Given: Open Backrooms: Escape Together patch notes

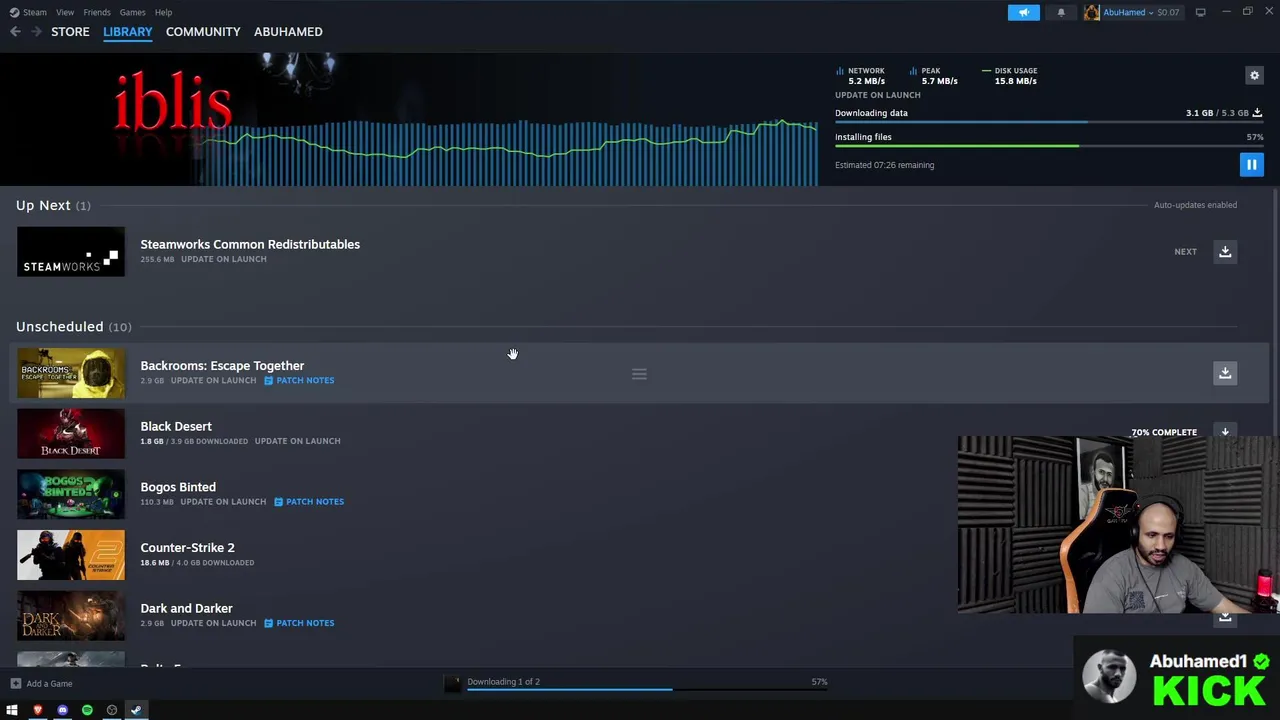Looking at the screenshot, I should tap(300, 380).
